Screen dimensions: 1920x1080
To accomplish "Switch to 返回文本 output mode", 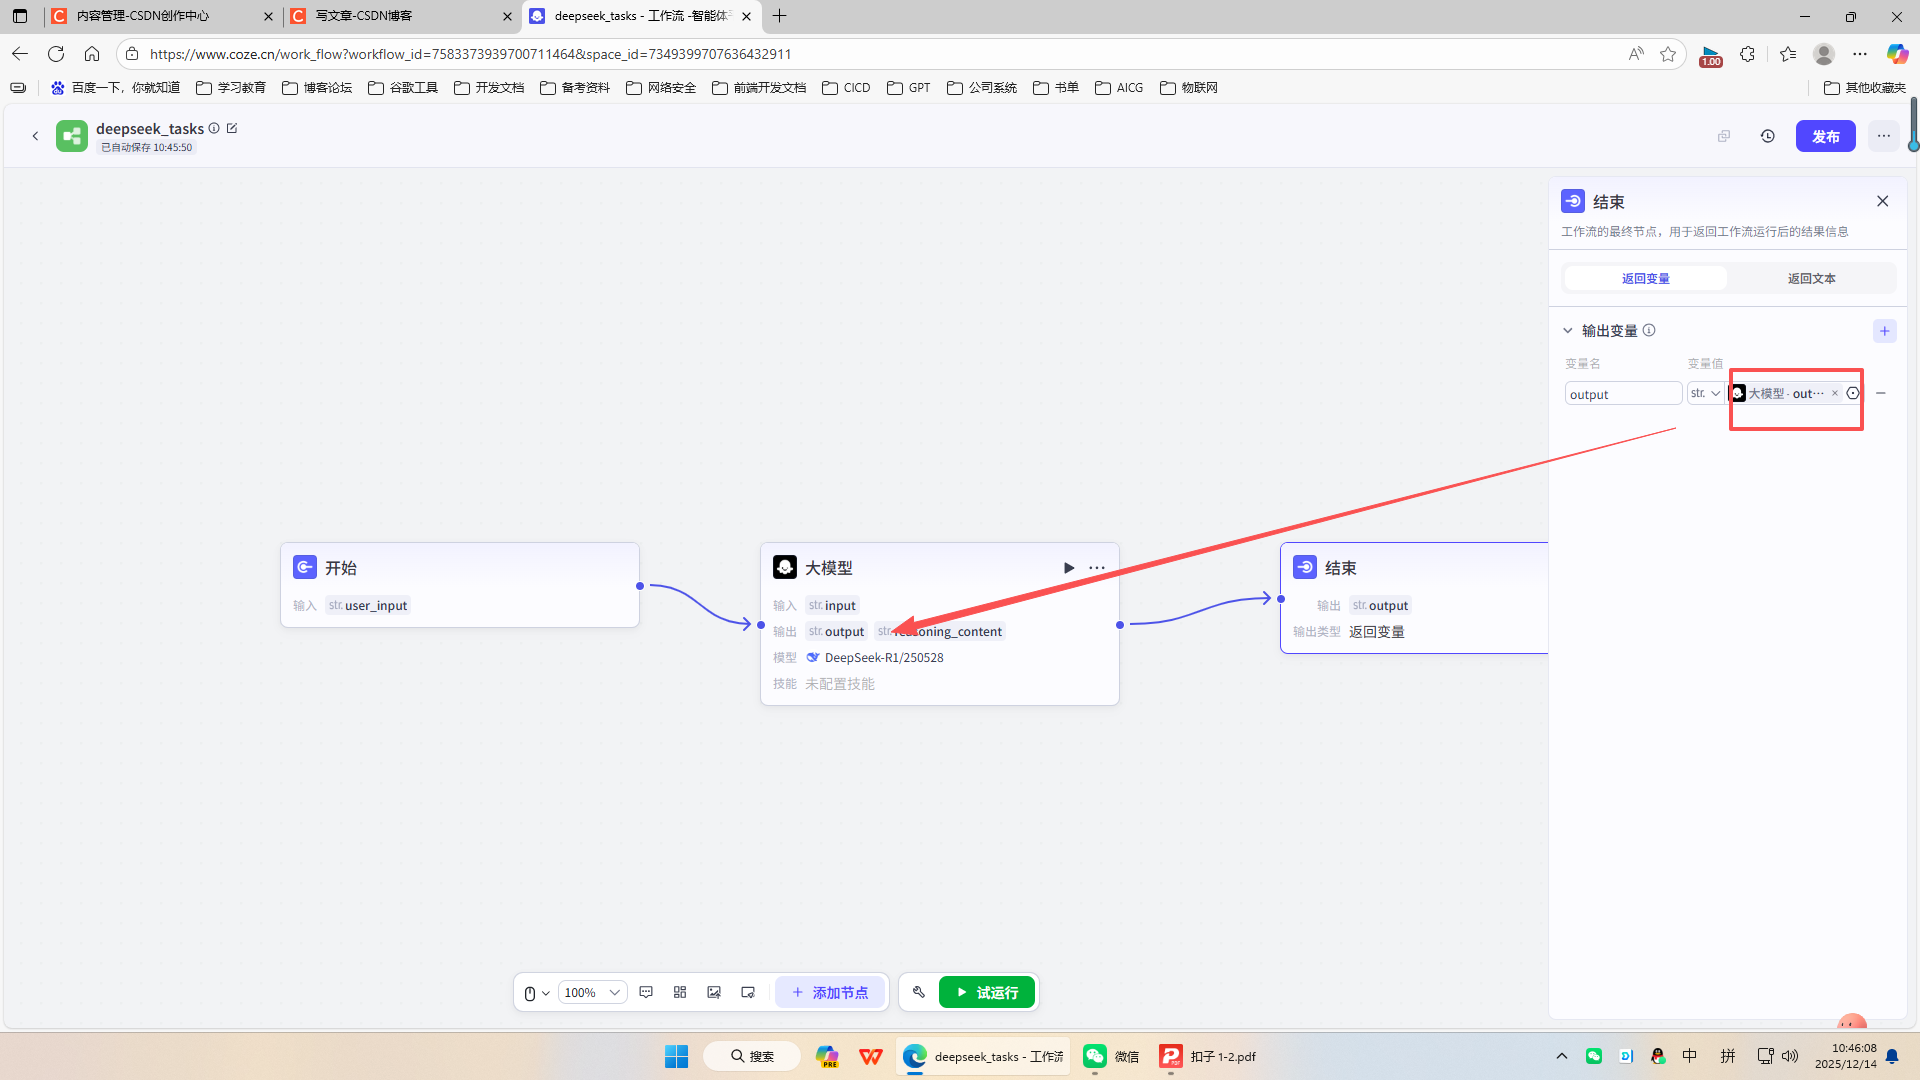I will [x=1811, y=278].
